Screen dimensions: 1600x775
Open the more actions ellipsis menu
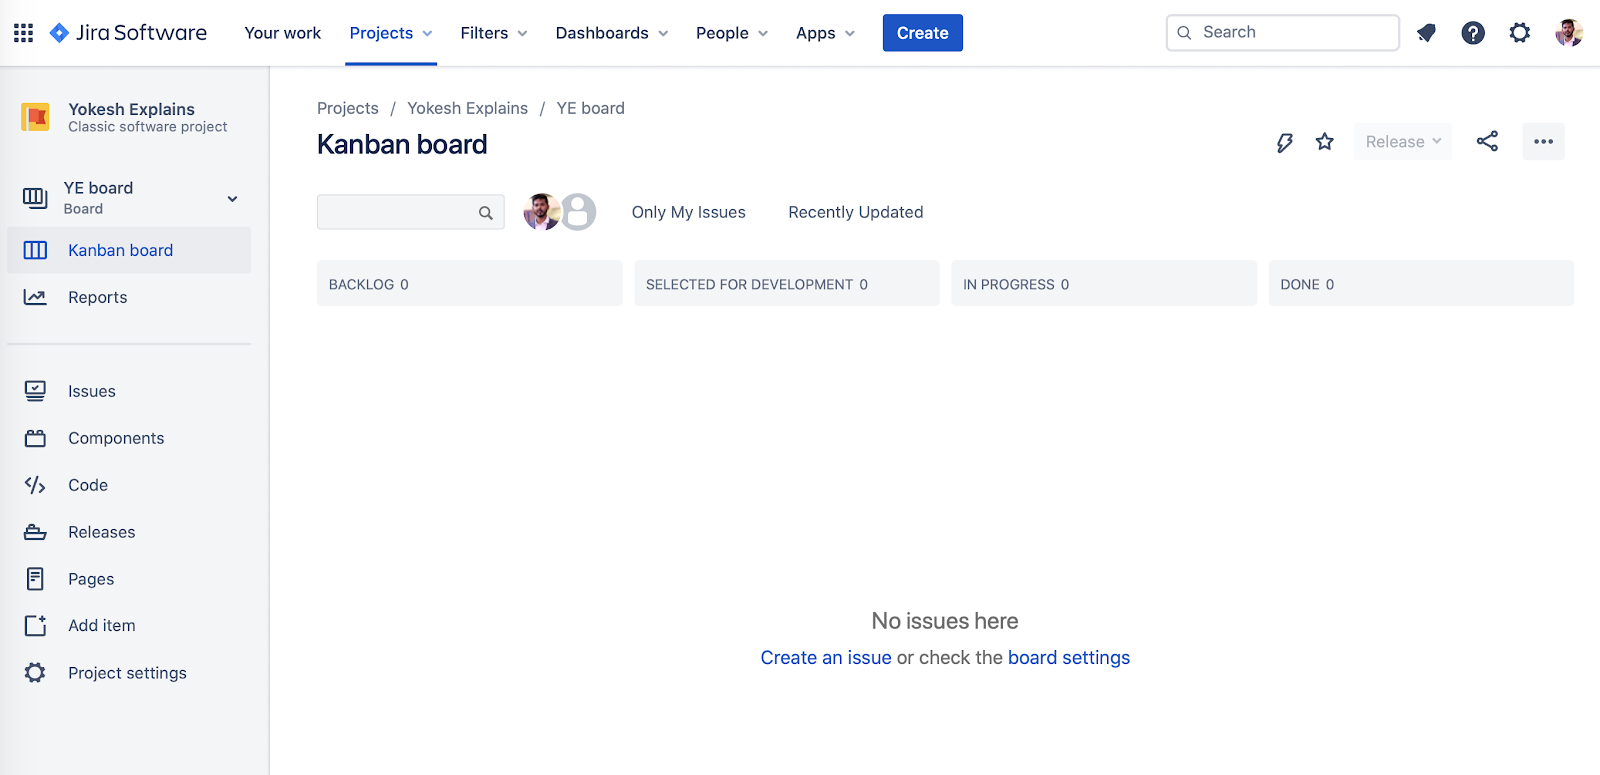tap(1543, 142)
